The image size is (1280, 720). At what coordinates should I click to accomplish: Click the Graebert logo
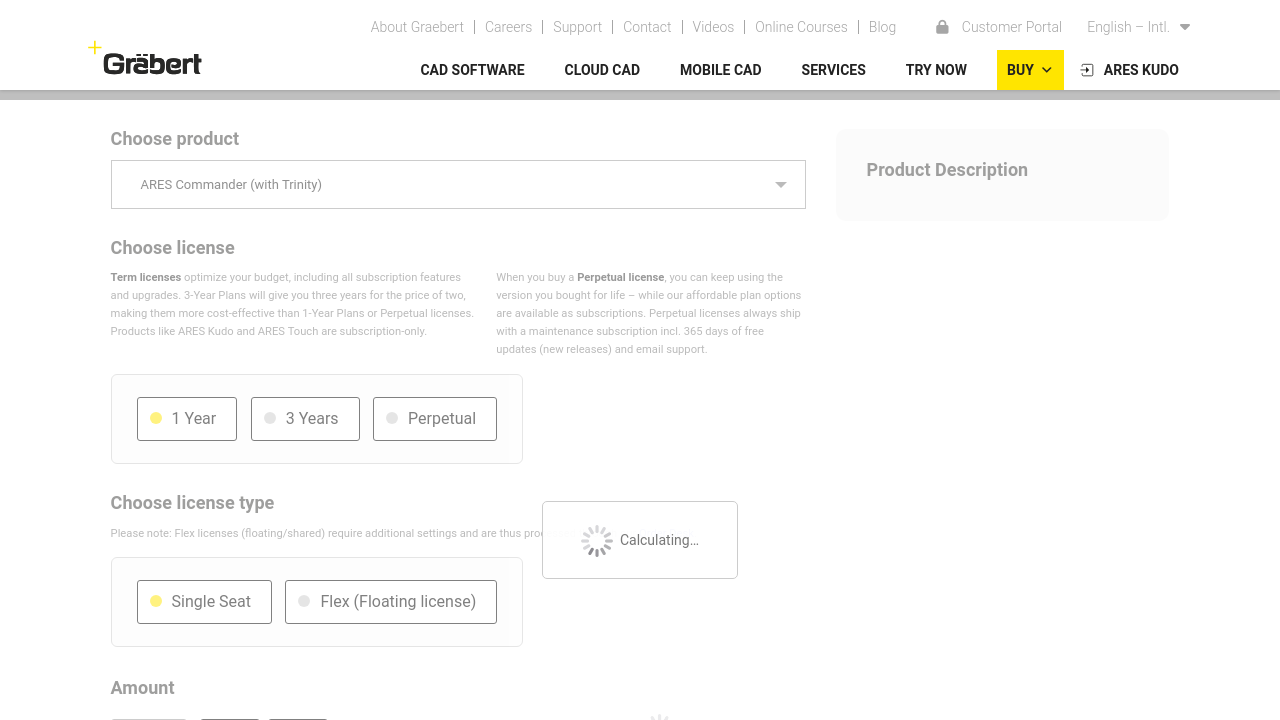(152, 62)
